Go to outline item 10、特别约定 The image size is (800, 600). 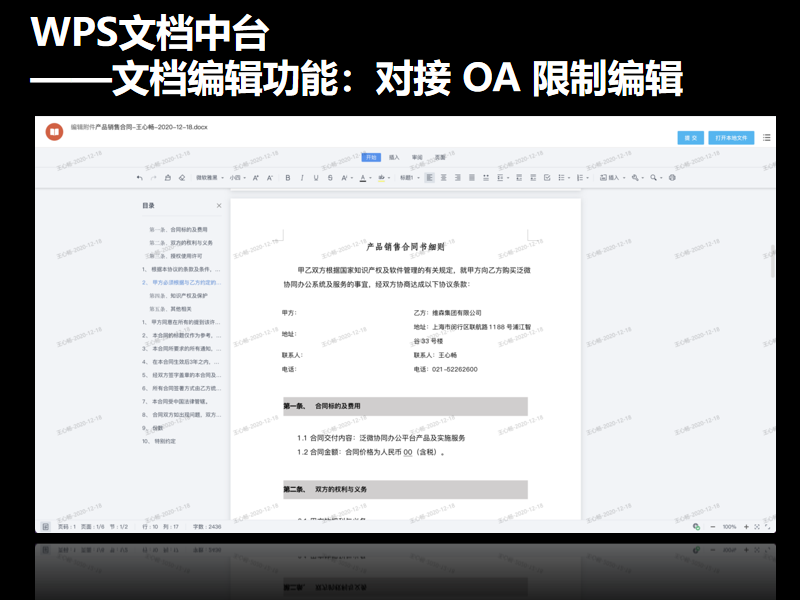159,441
